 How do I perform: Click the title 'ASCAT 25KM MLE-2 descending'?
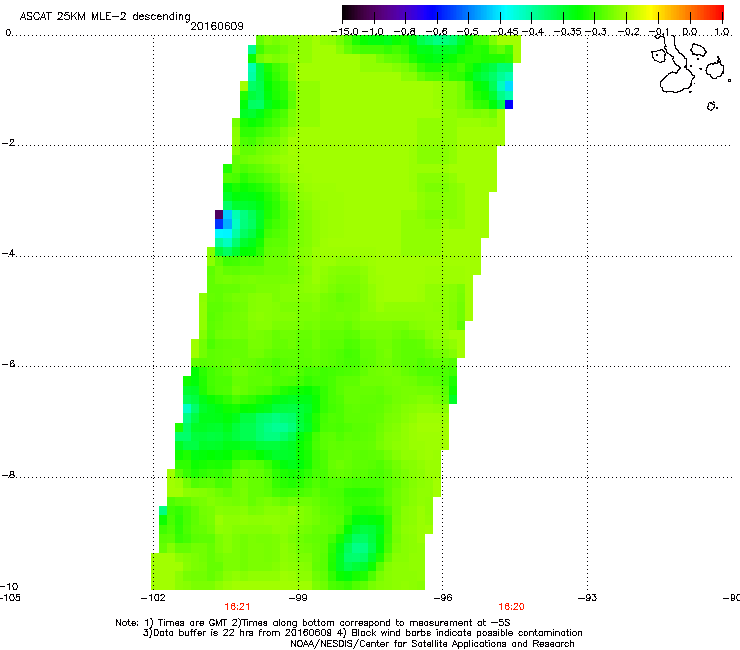[x=105, y=16]
